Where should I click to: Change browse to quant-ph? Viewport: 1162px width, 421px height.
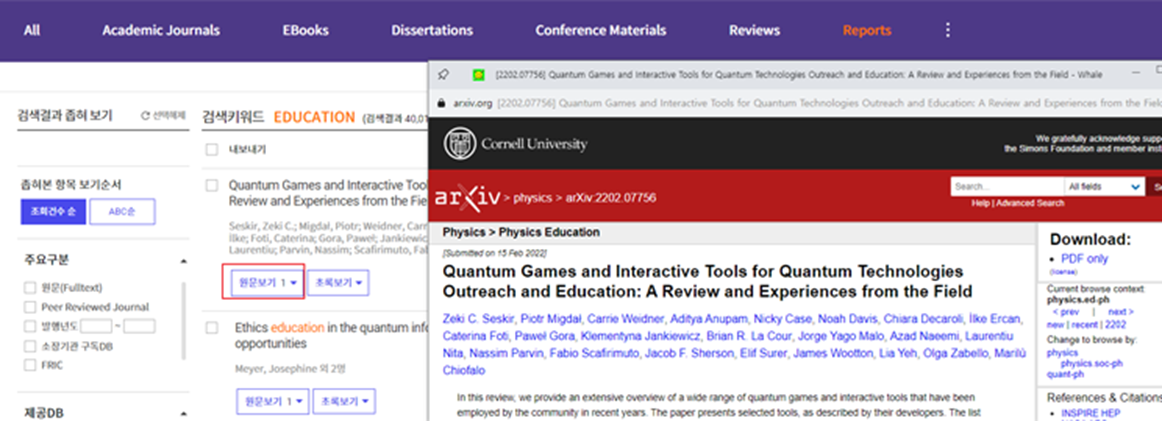(x=1066, y=374)
